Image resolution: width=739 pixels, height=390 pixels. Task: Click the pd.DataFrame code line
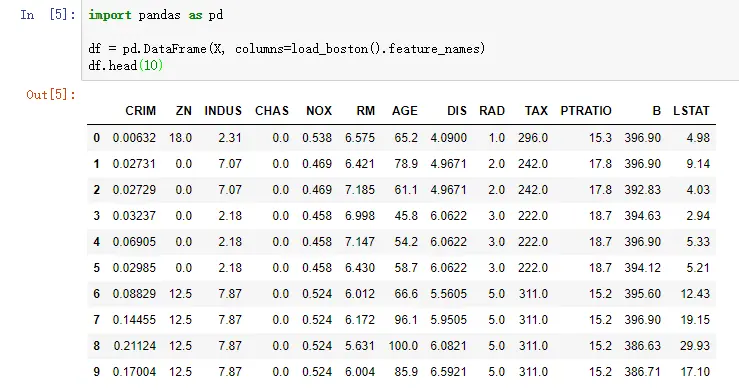(x=287, y=49)
